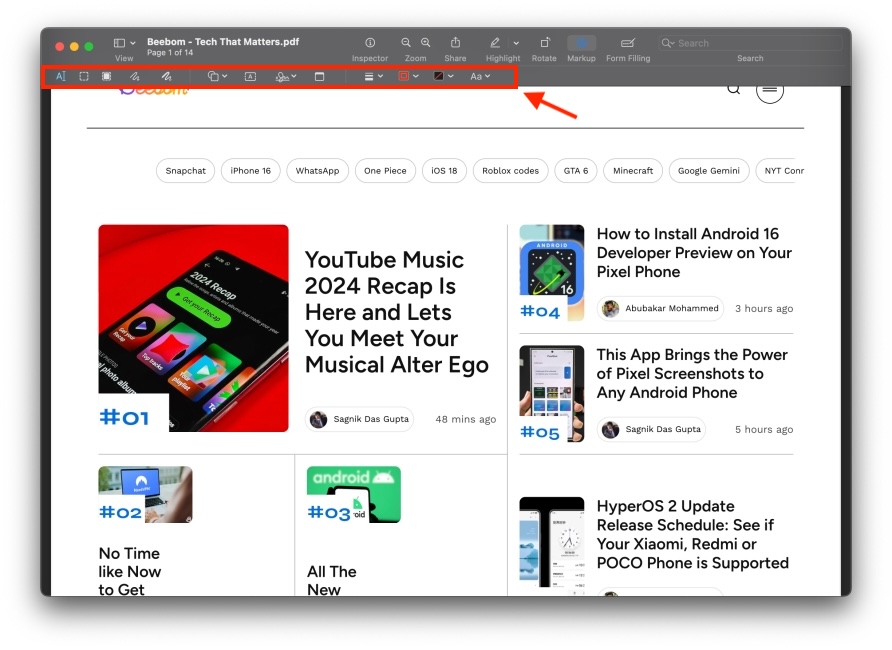
Task: Open the View options menu
Action: 122,43
